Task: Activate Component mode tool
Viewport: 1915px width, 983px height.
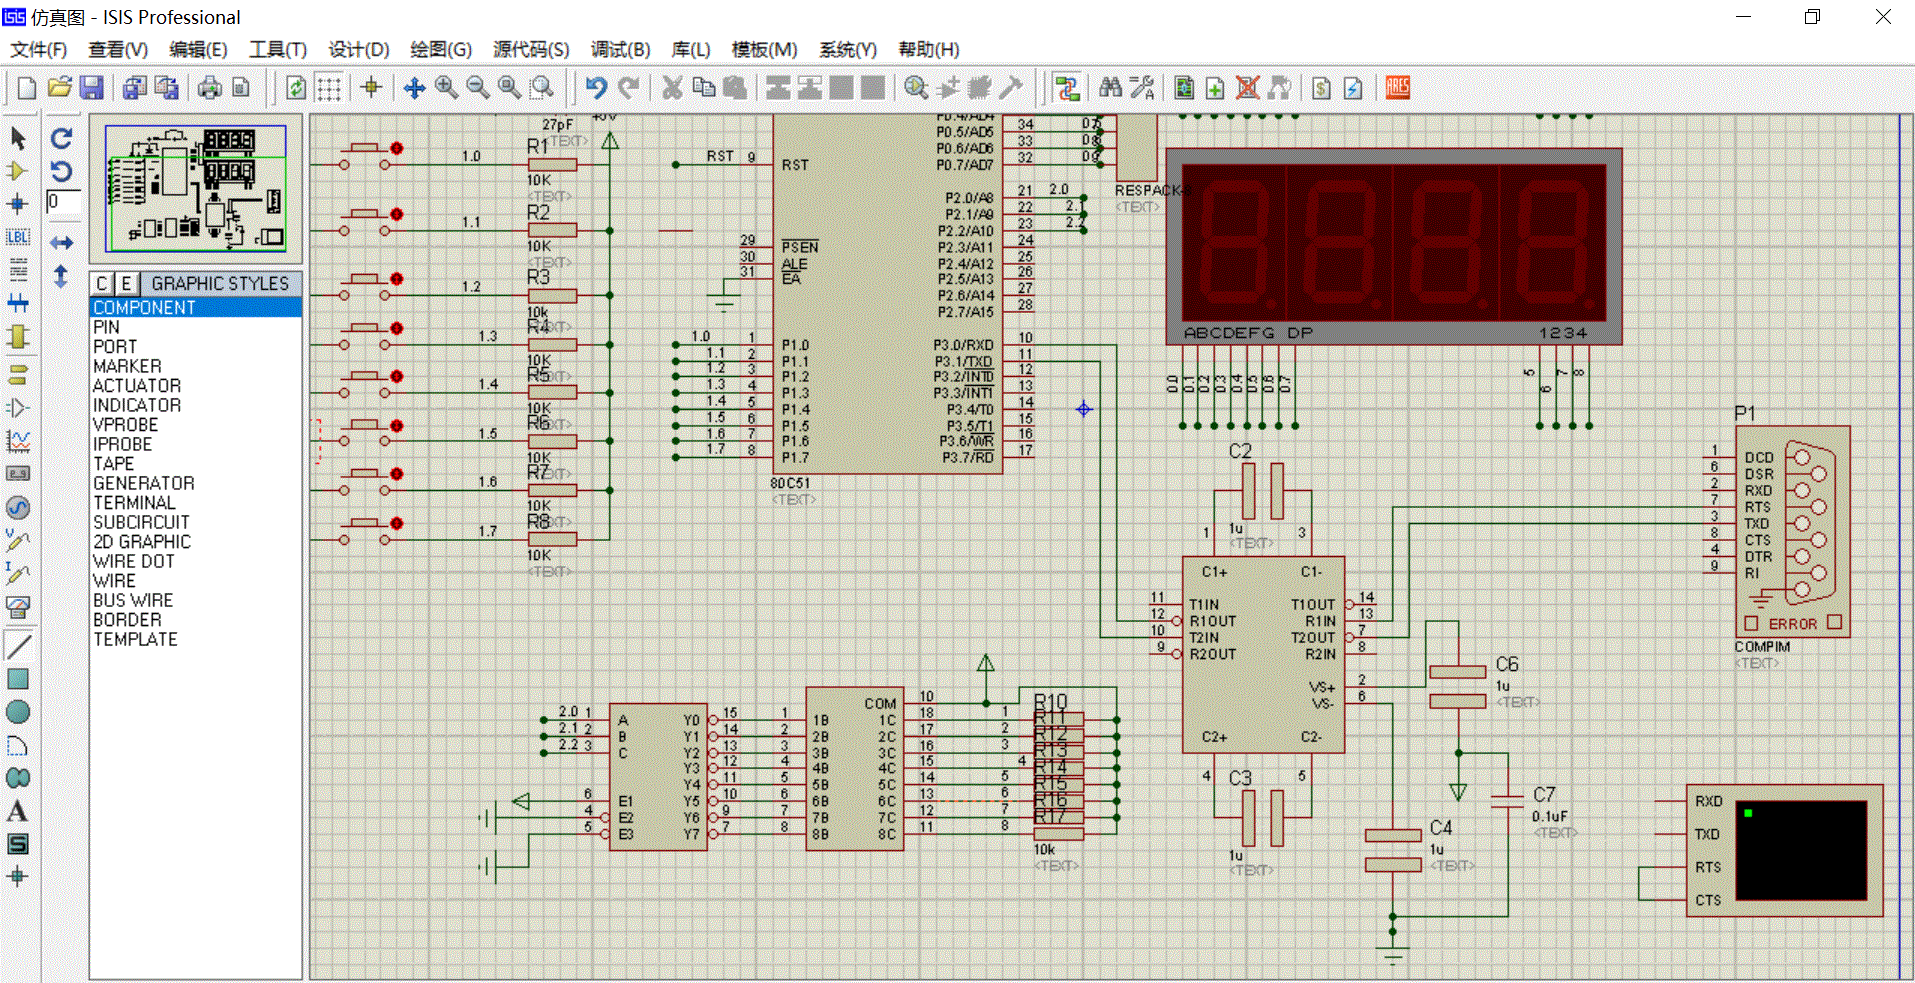Action: click(x=18, y=171)
